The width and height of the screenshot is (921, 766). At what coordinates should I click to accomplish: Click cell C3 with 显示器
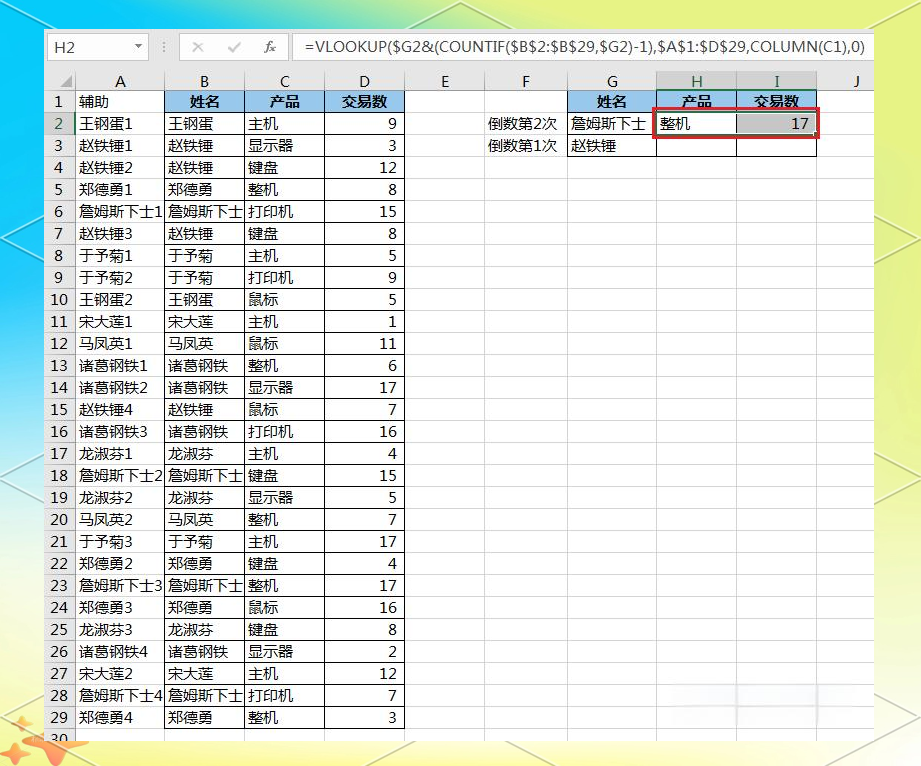(x=284, y=146)
